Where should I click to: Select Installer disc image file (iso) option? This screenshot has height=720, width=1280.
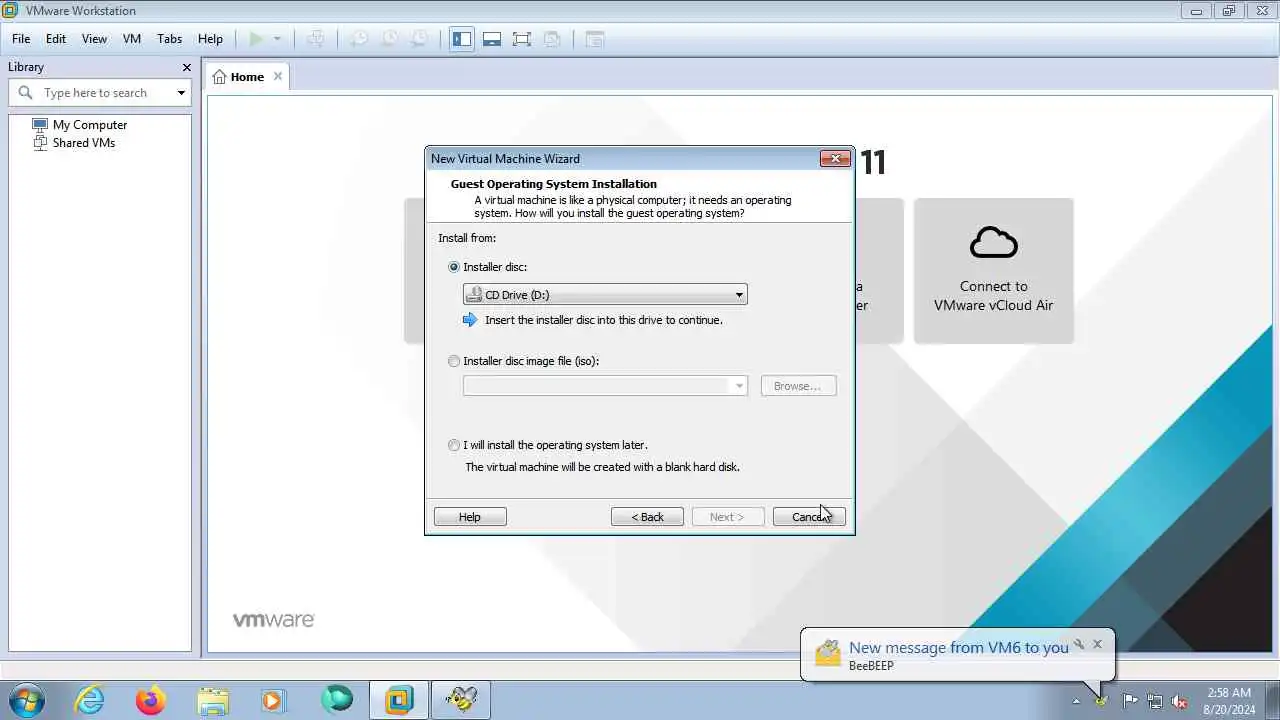pyautogui.click(x=454, y=361)
